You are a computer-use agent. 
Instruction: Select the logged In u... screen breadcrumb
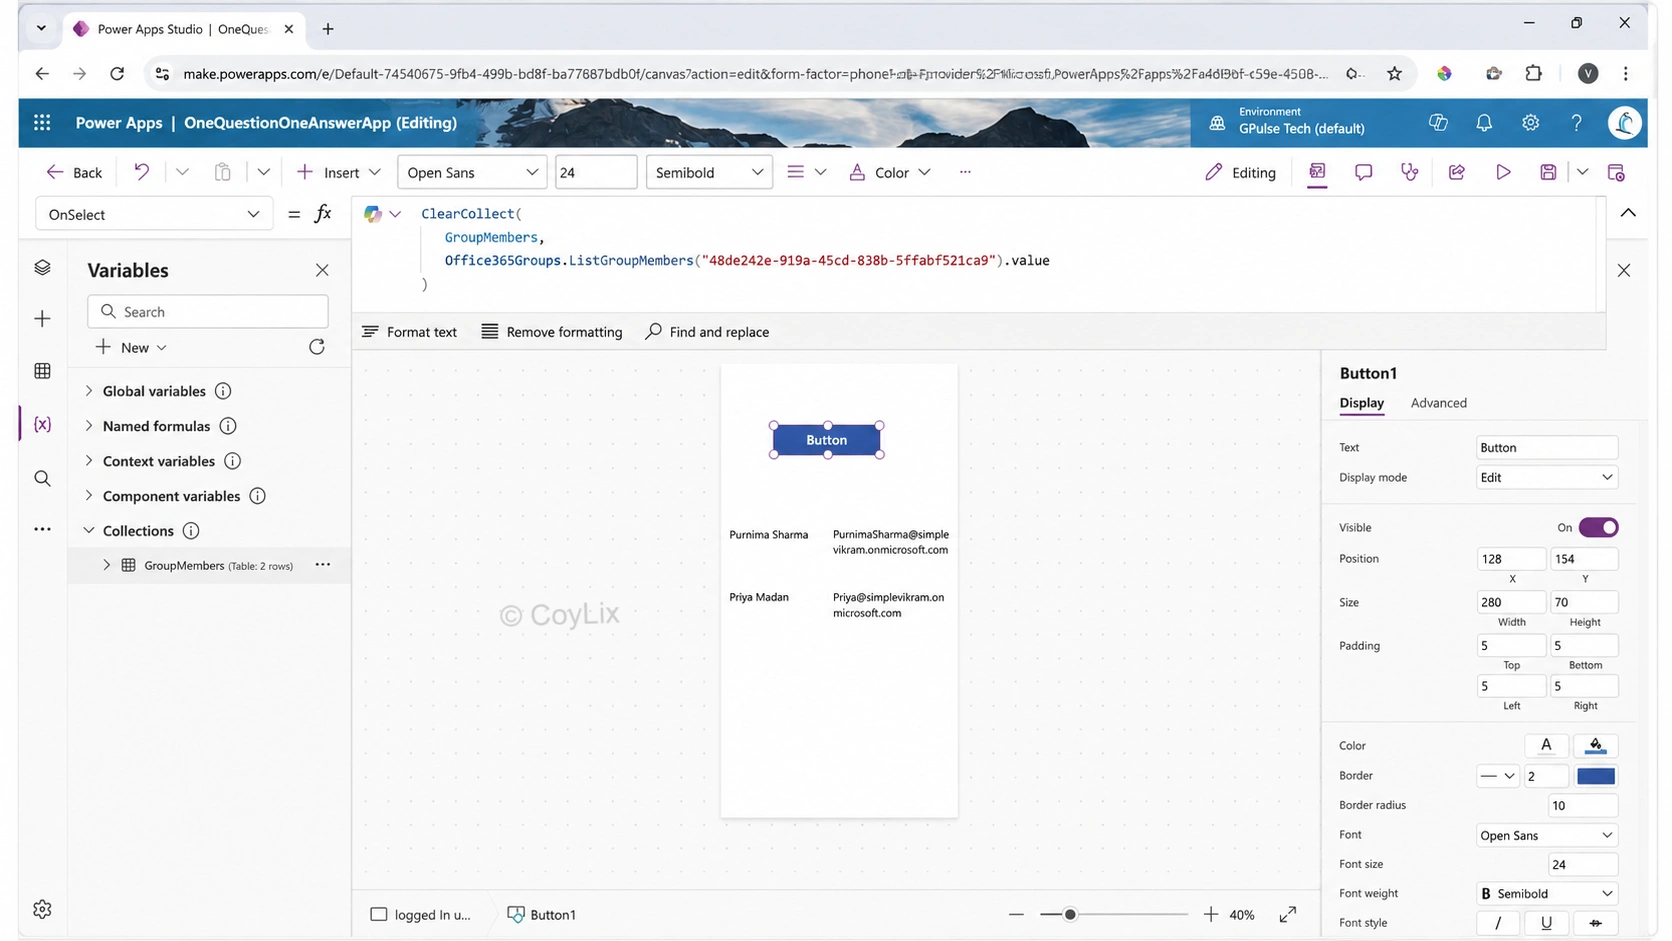pos(420,914)
